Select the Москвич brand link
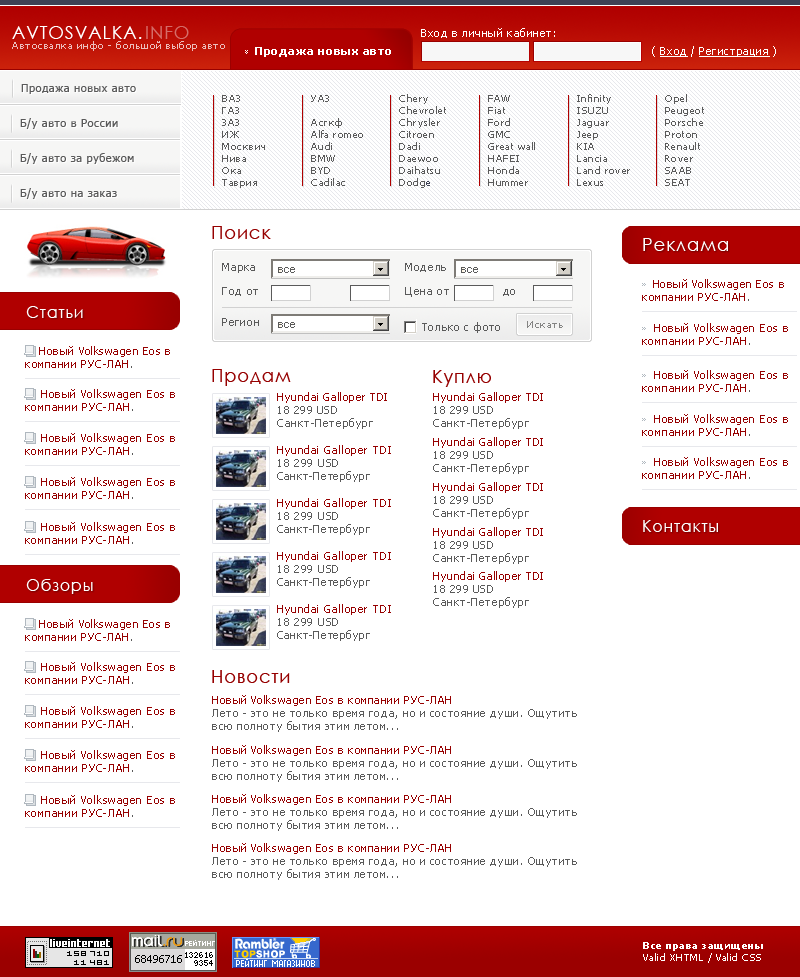This screenshot has width=800, height=977. [x=243, y=146]
